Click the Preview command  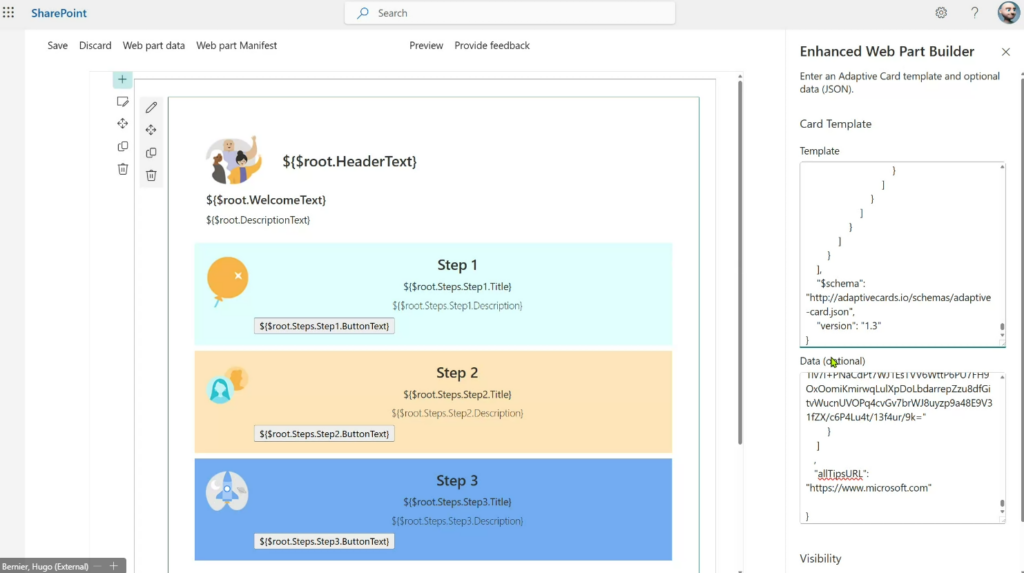pos(426,46)
